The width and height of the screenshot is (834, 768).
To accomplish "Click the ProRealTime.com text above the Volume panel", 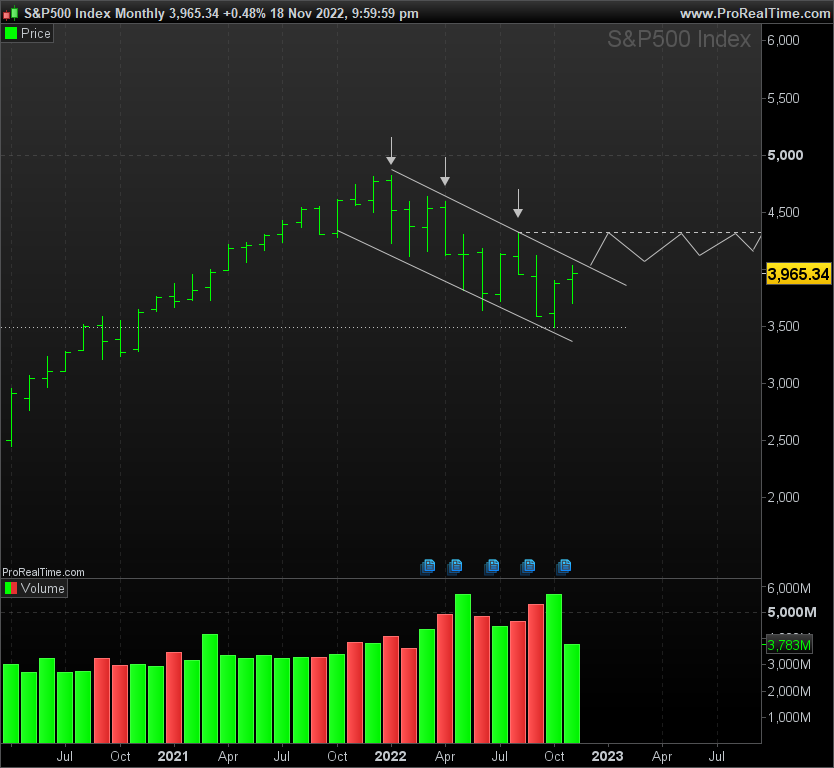I will [43, 572].
